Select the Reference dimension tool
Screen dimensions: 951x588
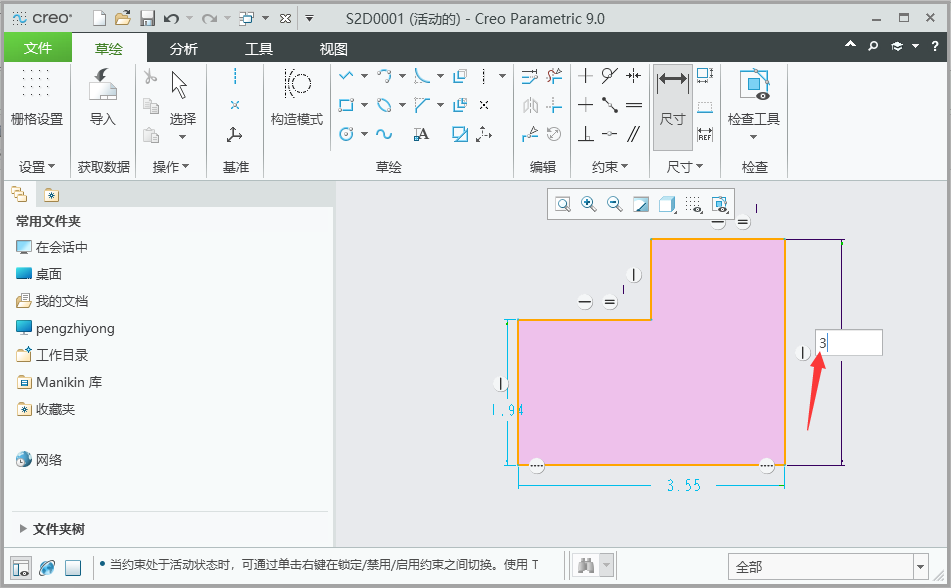pos(705,134)
